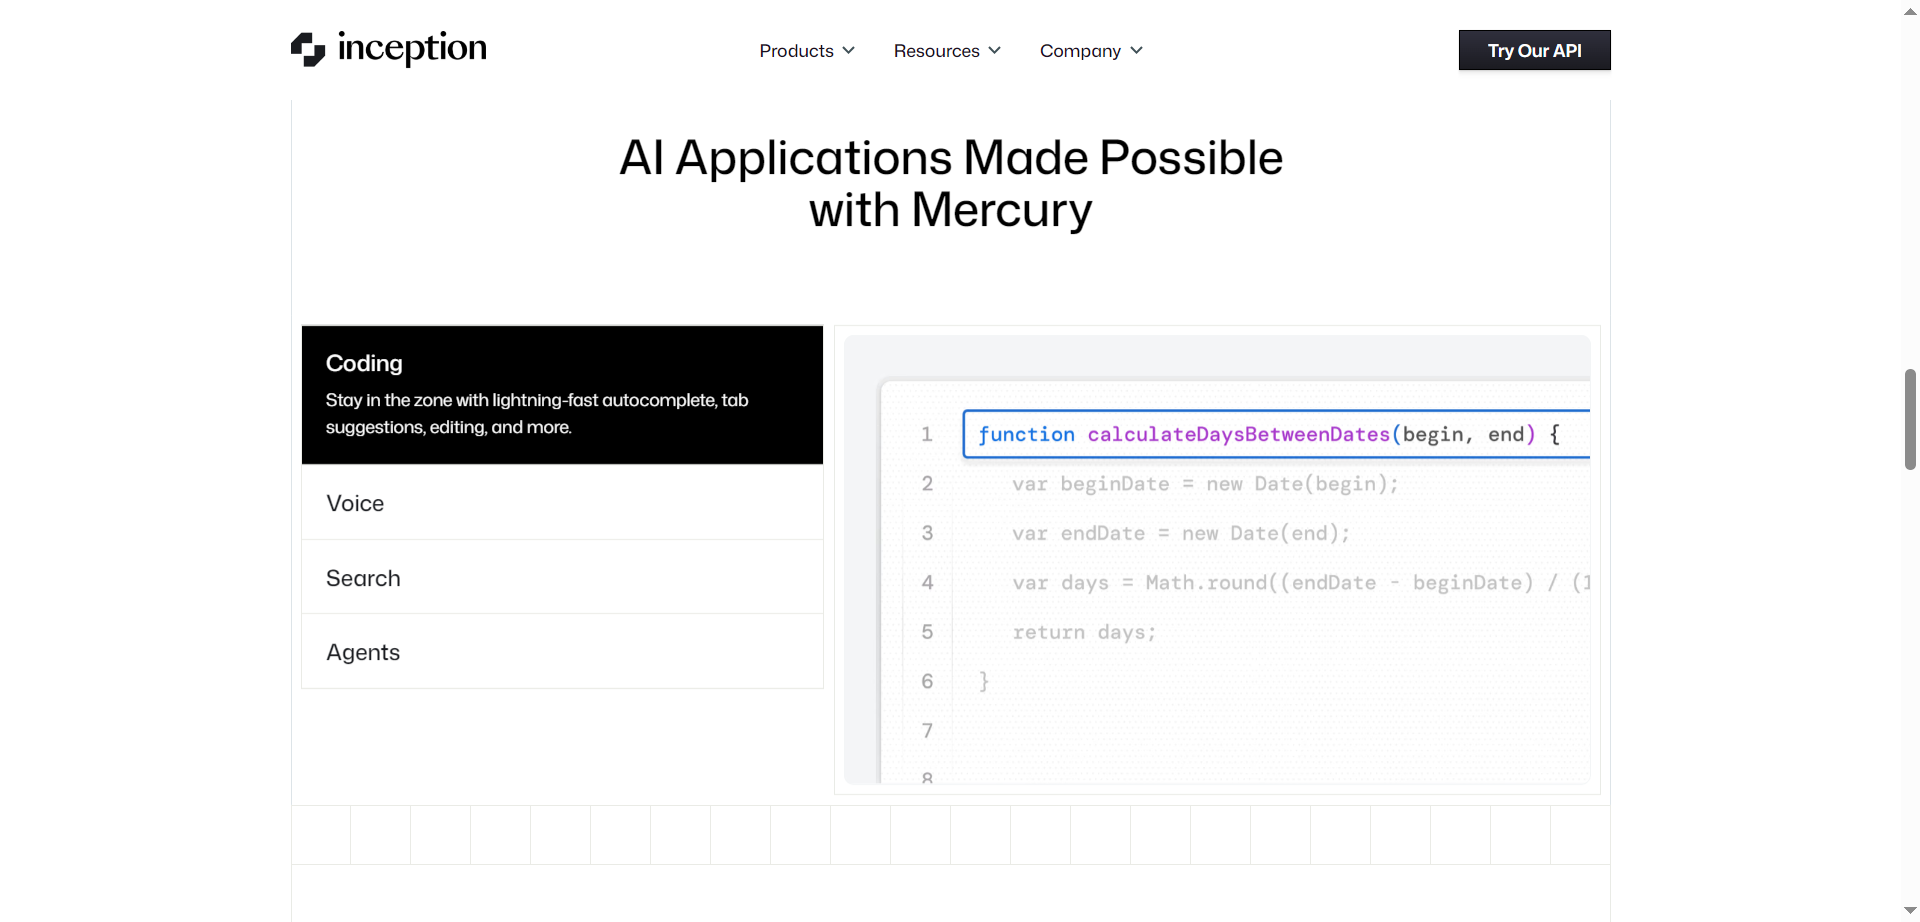Click the inception wordmark text
Viewport: 1920px width, 922px height.
412,48
